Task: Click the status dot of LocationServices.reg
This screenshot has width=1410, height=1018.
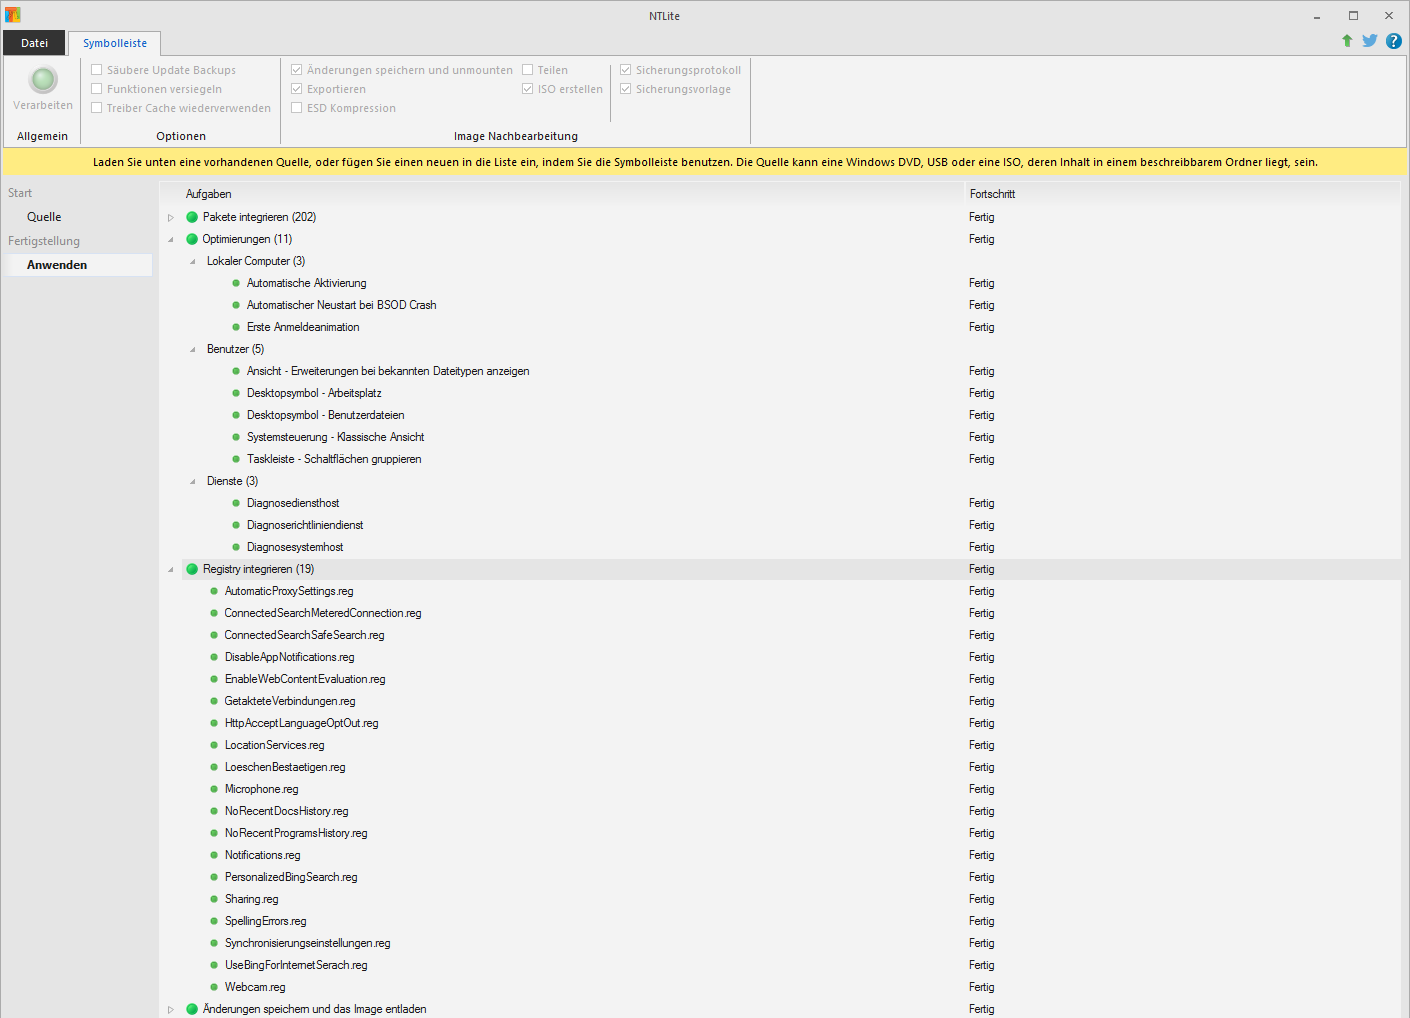Action: pyautogui.click(x=214, y=745)
